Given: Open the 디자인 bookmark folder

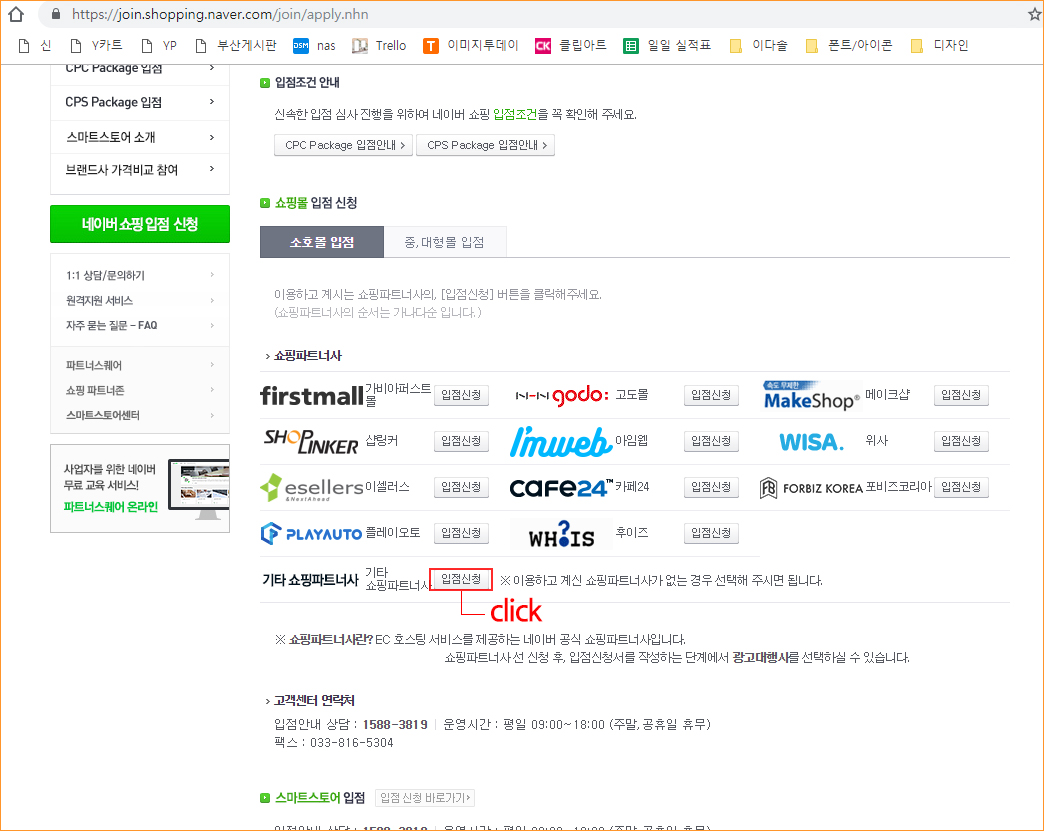Looking at the screenshot, I should [939, 45].
